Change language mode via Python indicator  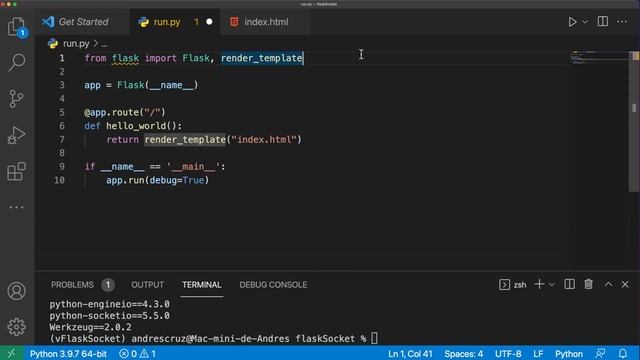[569, 353]
